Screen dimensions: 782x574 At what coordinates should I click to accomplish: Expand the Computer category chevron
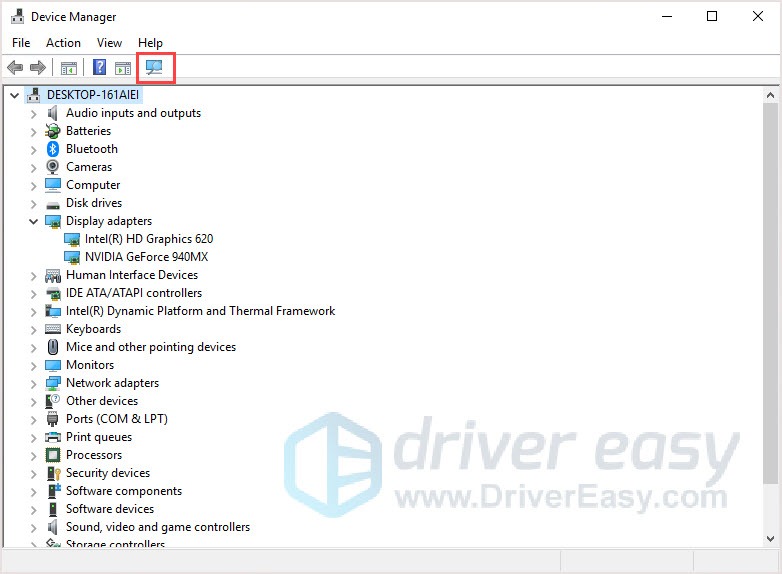click(x=33, y=186)
